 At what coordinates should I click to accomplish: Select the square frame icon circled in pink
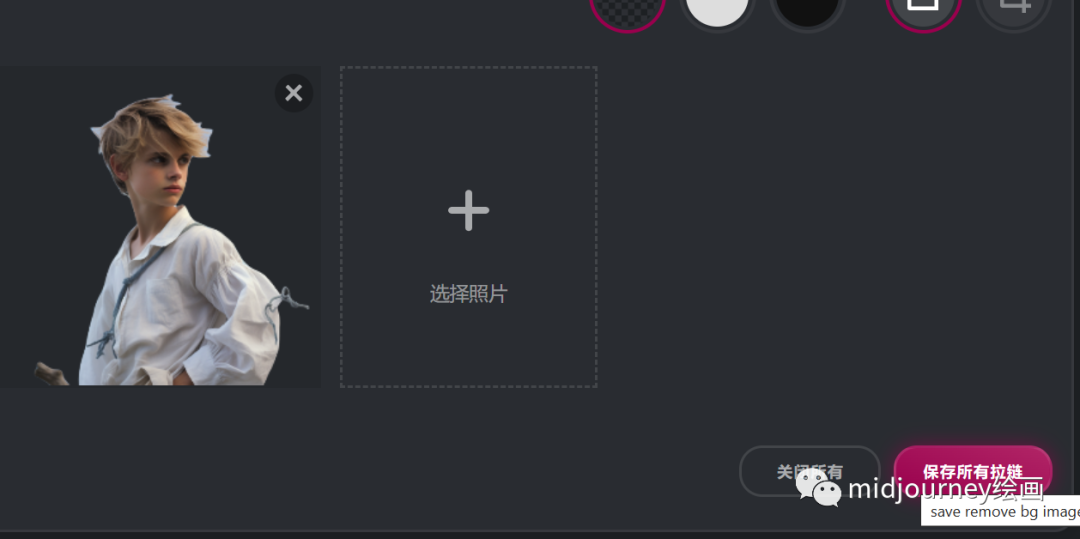923,10
